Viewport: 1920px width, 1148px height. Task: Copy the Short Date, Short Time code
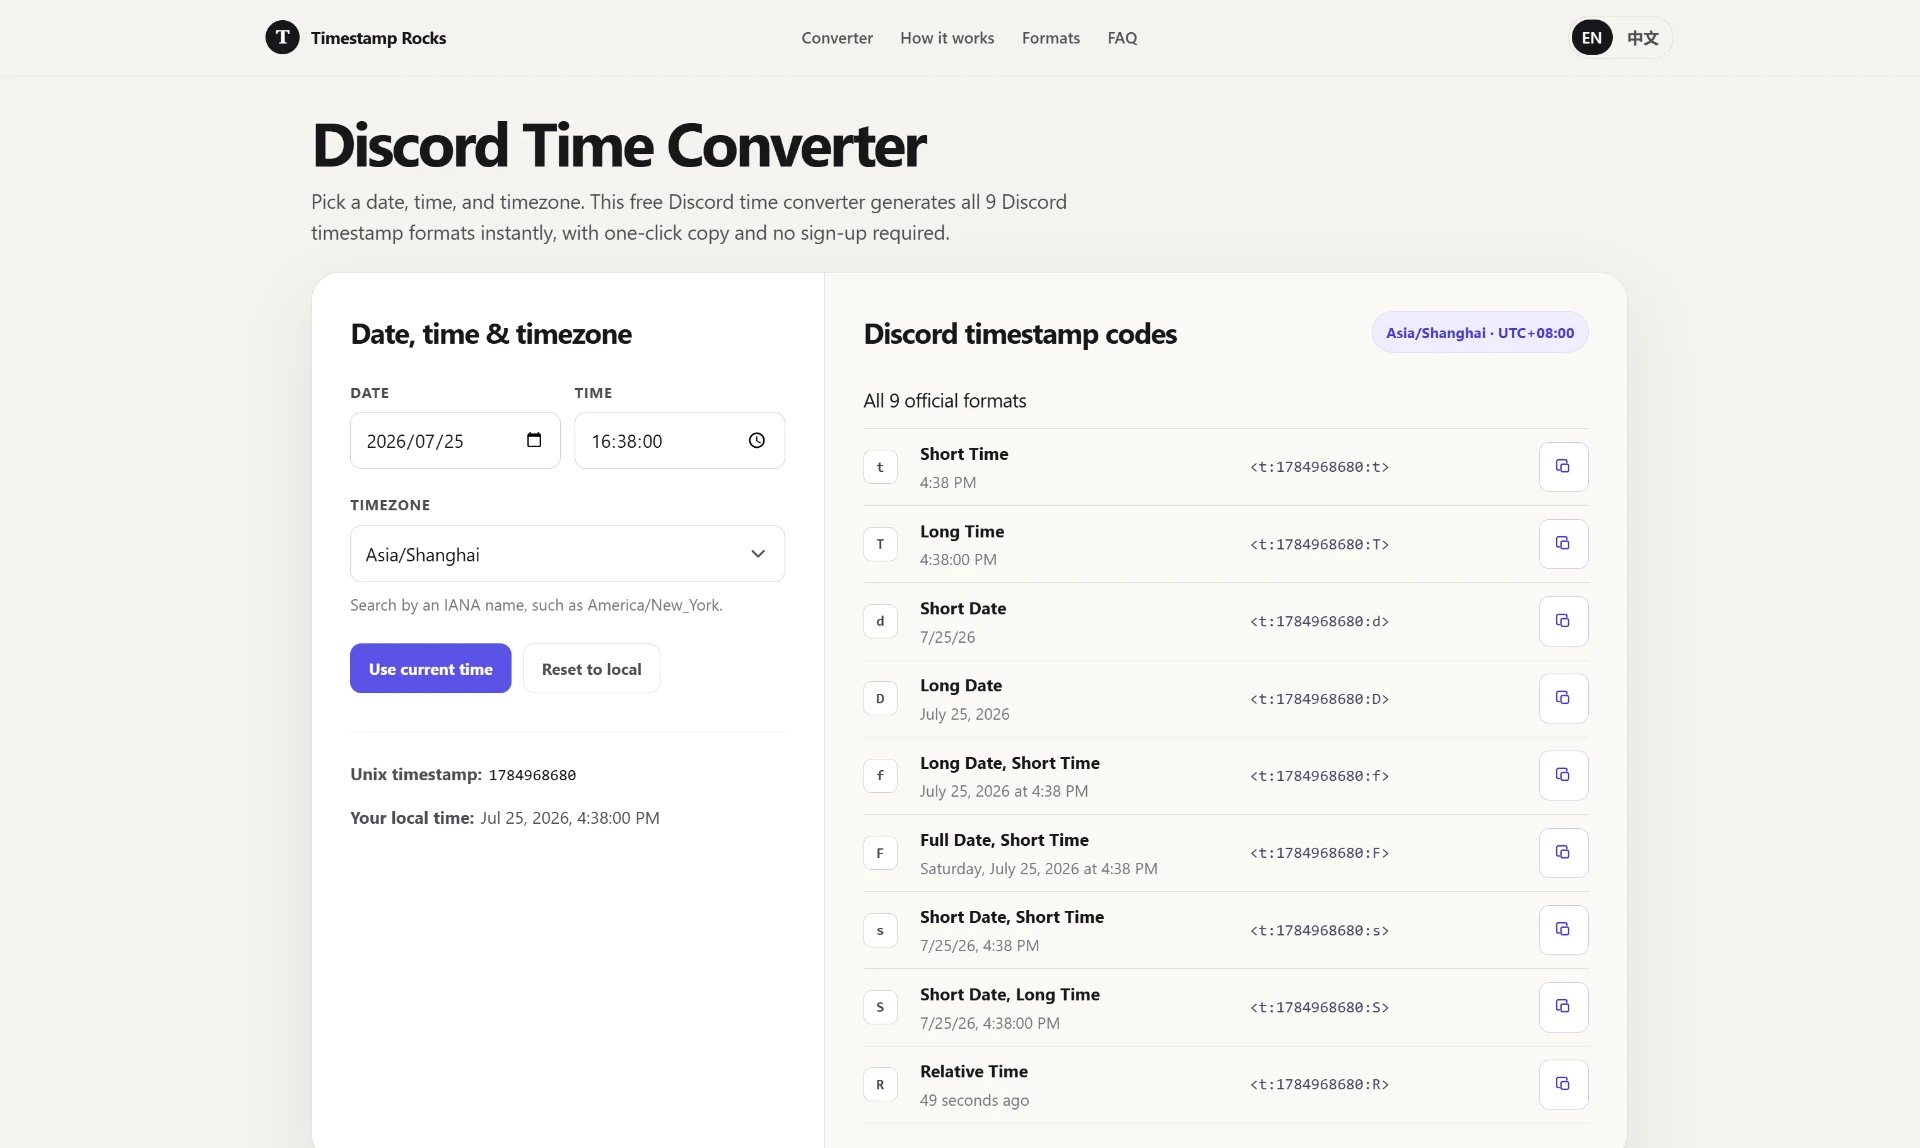1563,930
